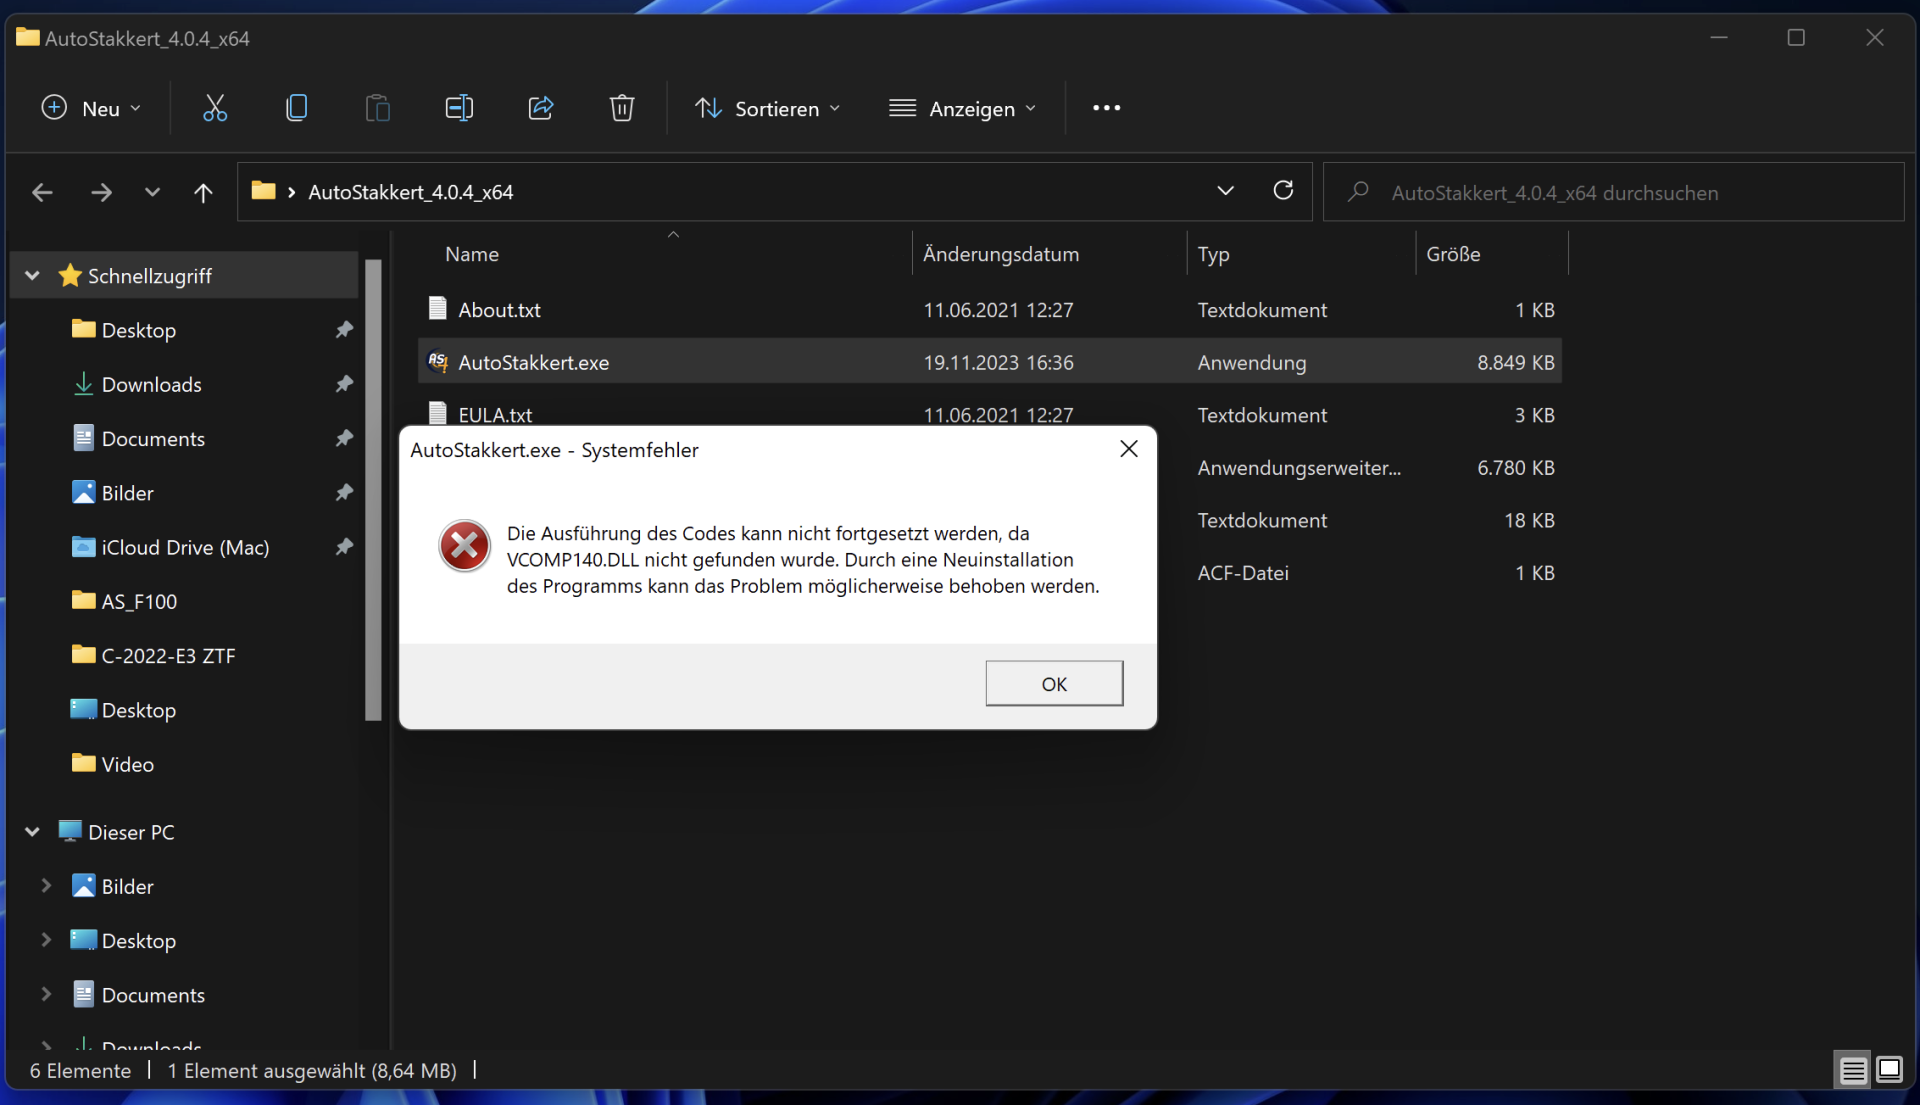This screenshot has width=1920, height=1105.
Task: Click the 1 Element ausgewählt status text
Action: [x=312, y=1070]
